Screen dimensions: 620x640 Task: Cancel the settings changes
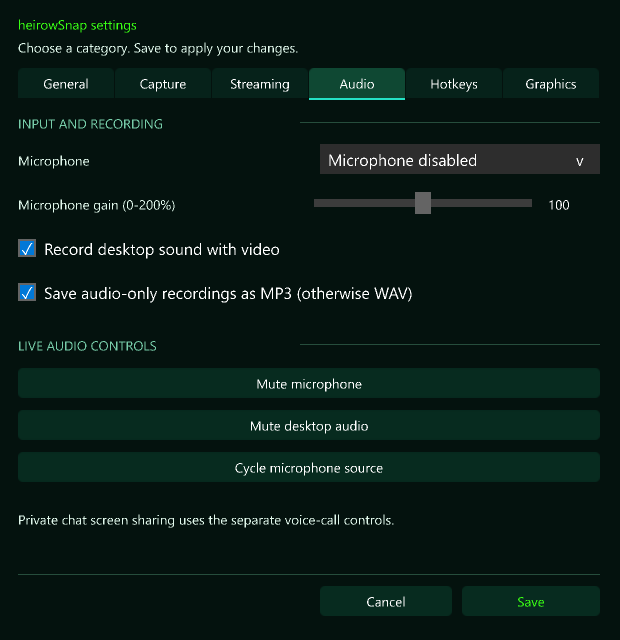coord(386,601)
